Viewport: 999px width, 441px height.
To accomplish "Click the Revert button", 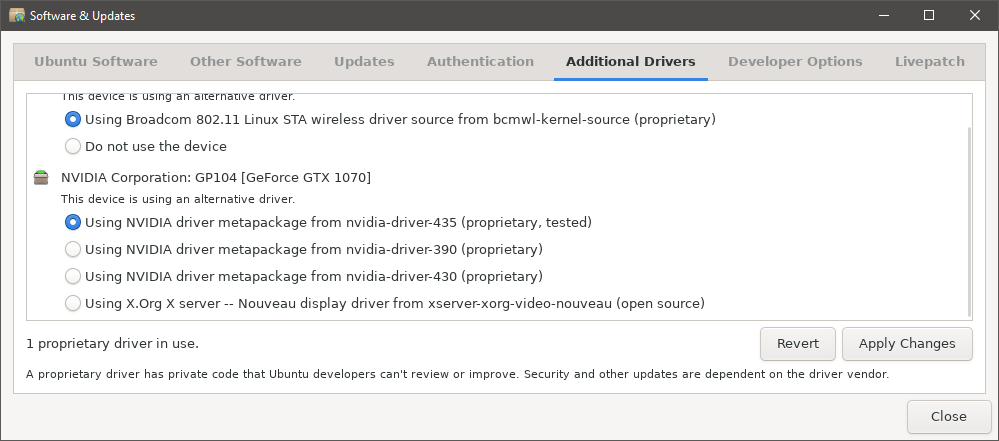I will coord(798,344).
